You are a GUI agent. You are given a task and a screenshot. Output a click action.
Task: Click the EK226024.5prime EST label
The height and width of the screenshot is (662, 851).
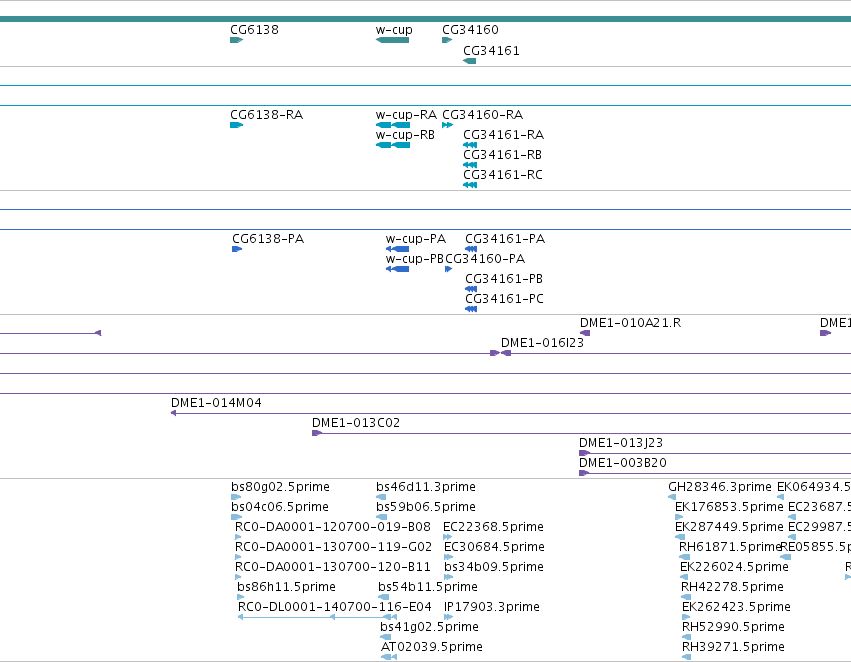tap(734, 568)
